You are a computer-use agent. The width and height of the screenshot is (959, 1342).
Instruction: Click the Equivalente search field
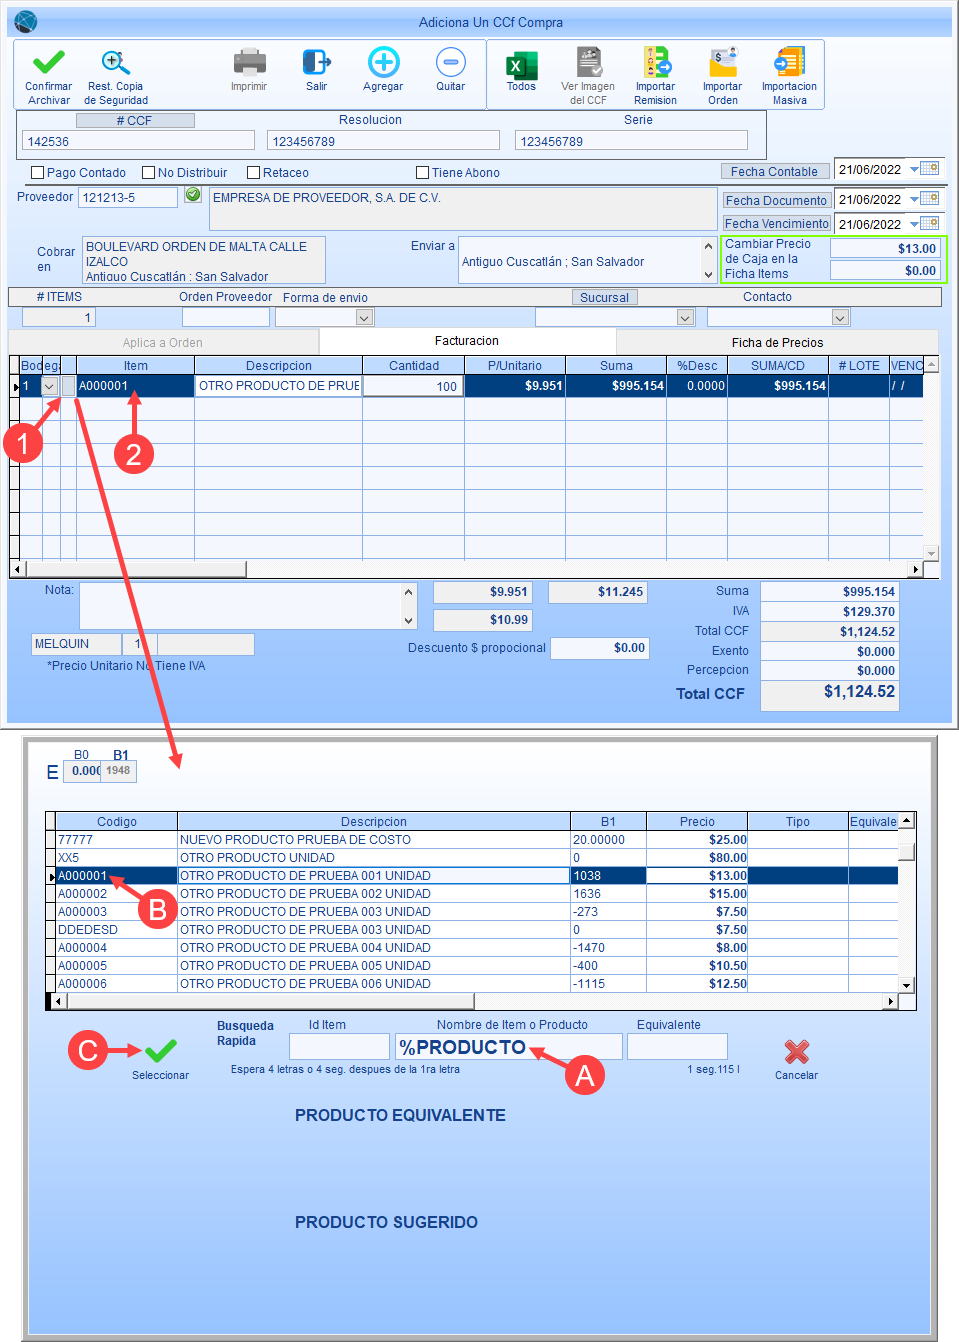pyautogui.click(x=677, y=1046)
